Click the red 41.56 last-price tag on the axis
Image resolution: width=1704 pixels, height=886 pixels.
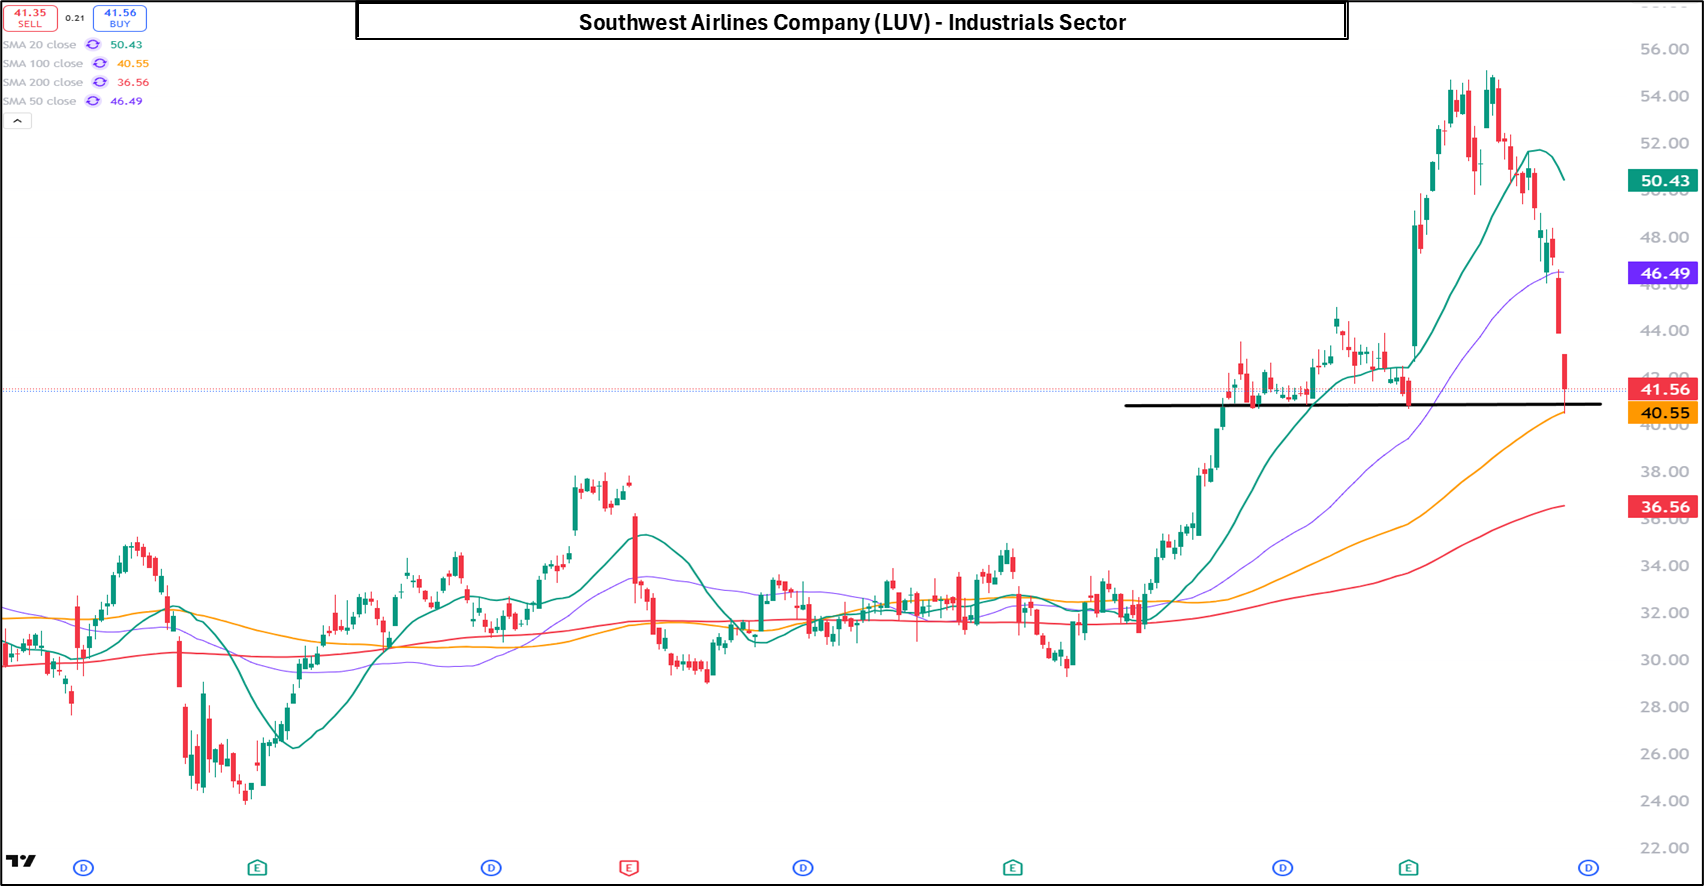[x=1663, y=390]
